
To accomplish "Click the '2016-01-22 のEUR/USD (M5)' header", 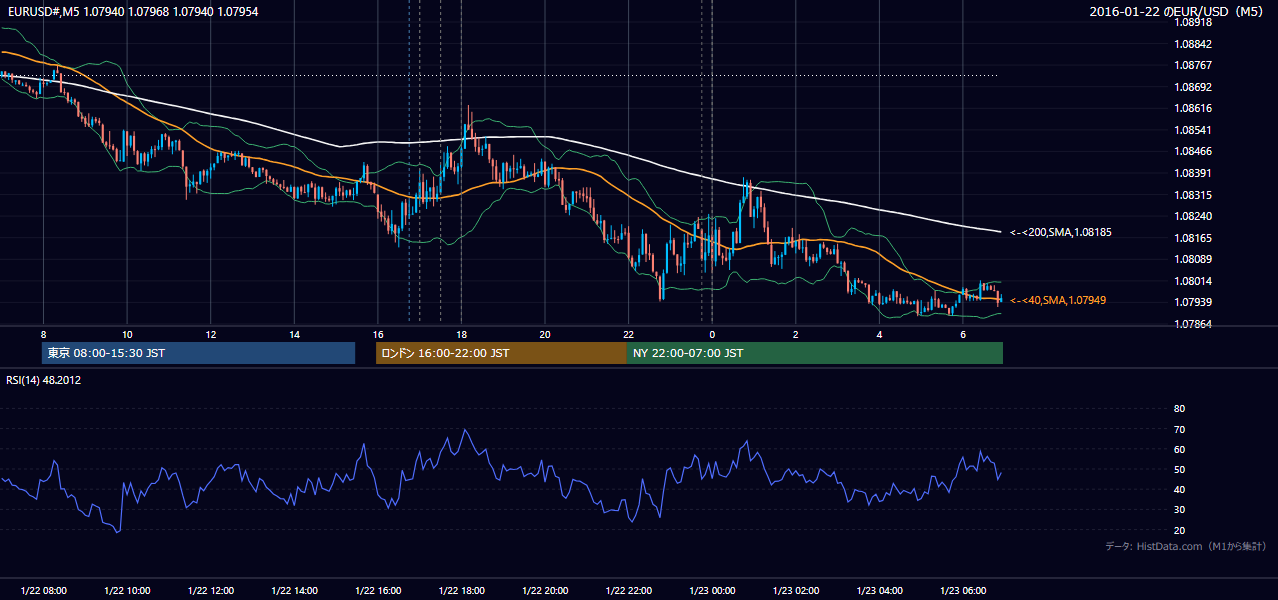I will (1178, 11).
